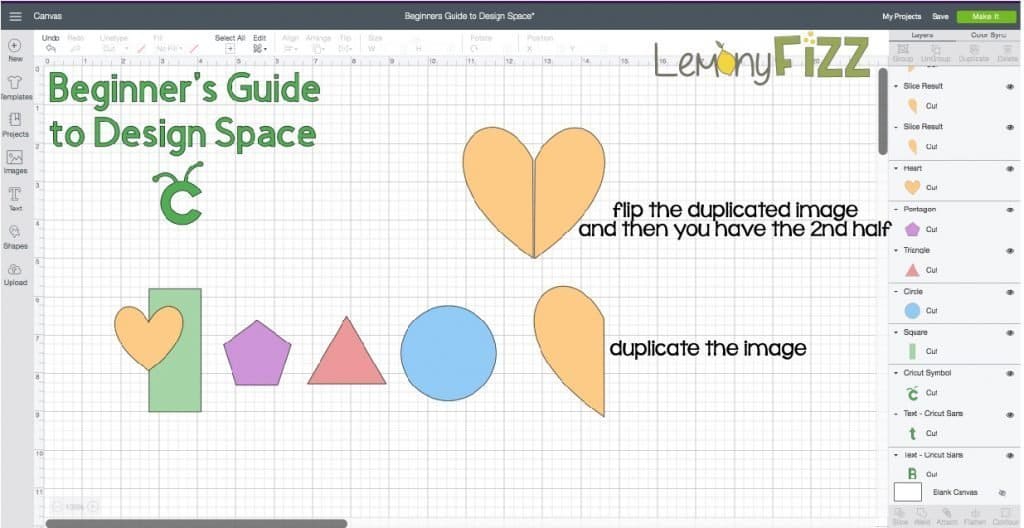This screenshot has height=528, width=1024.
Task: Select the blue circle on canvas
Action: coord(448,352)
